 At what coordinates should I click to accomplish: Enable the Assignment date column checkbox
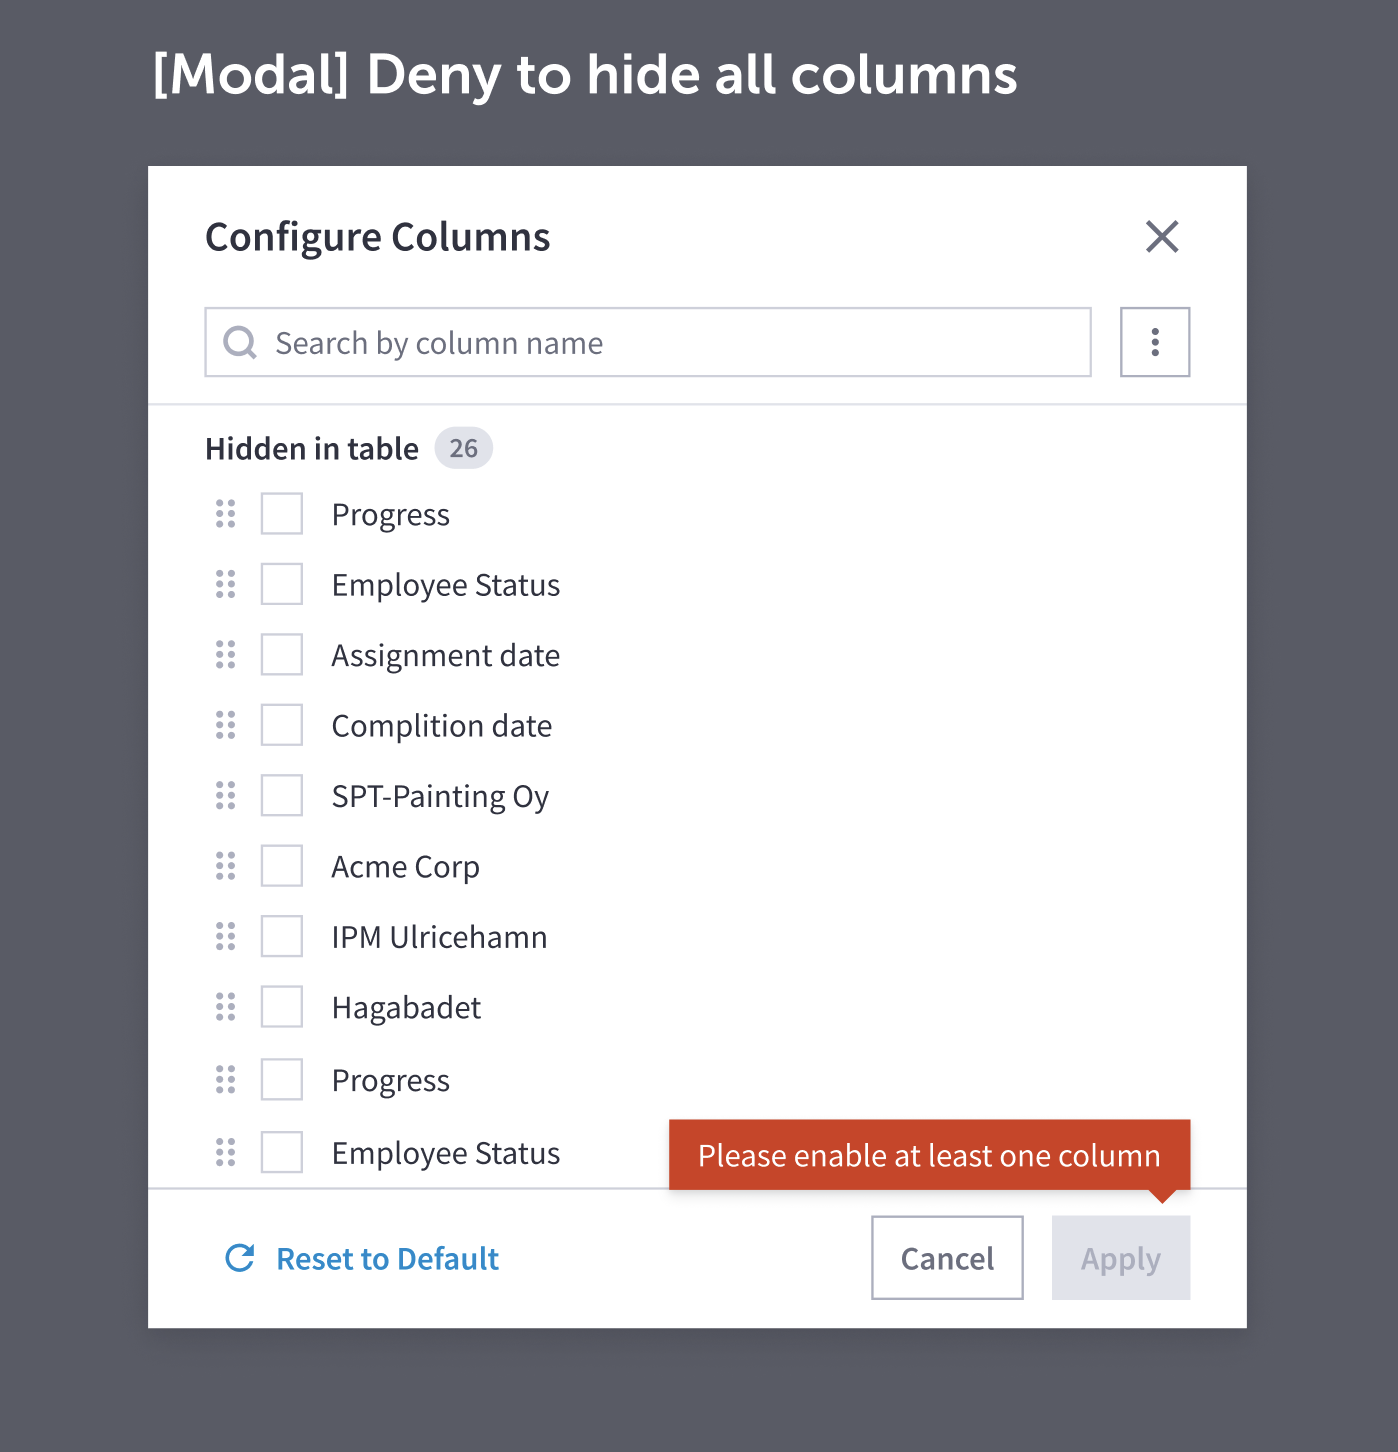pyautogui.click(x=281, y=654)
